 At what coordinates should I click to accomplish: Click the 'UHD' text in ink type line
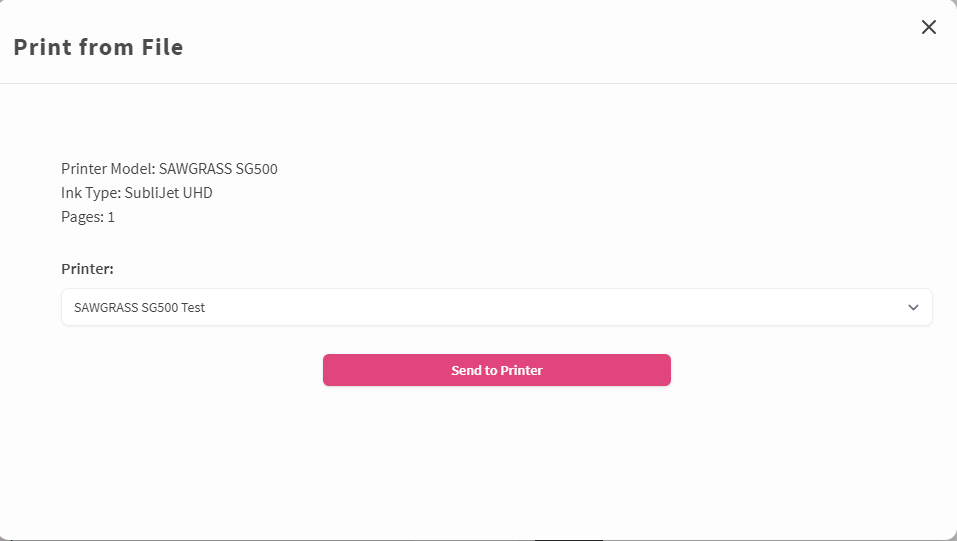click(x=198, y=193)
